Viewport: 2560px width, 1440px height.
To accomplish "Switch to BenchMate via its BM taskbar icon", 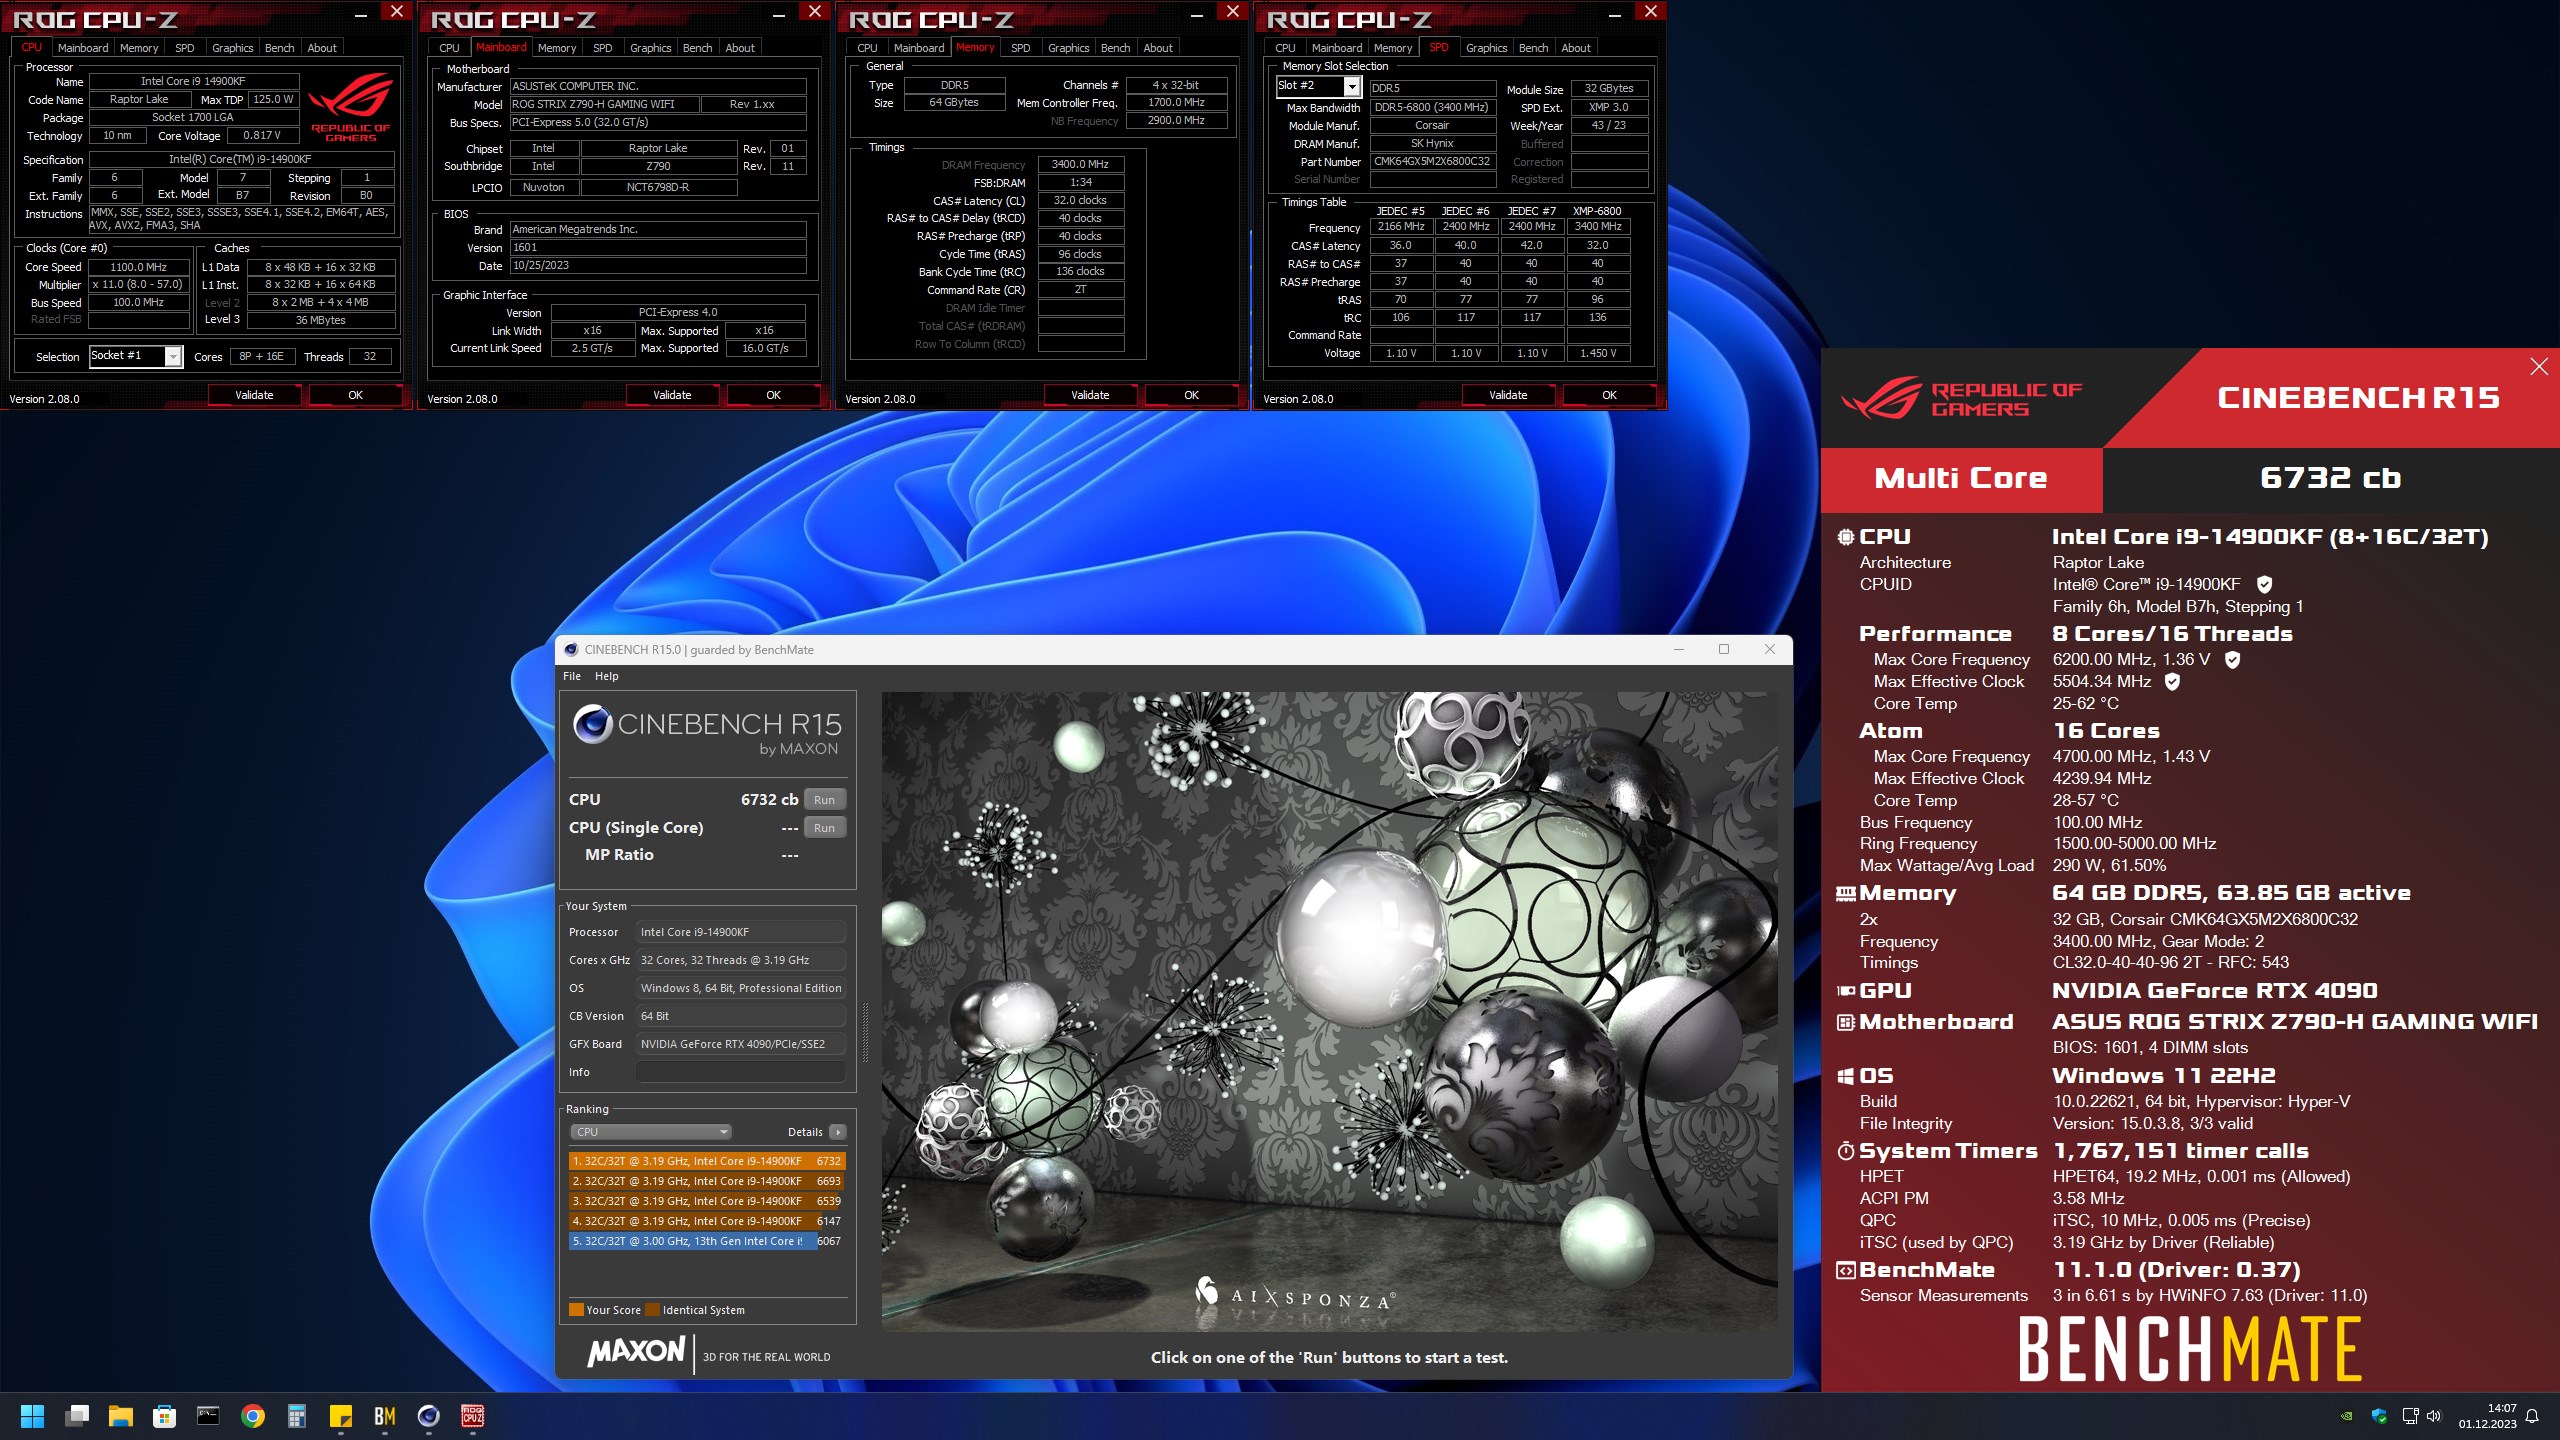I will coord(385,1416).
